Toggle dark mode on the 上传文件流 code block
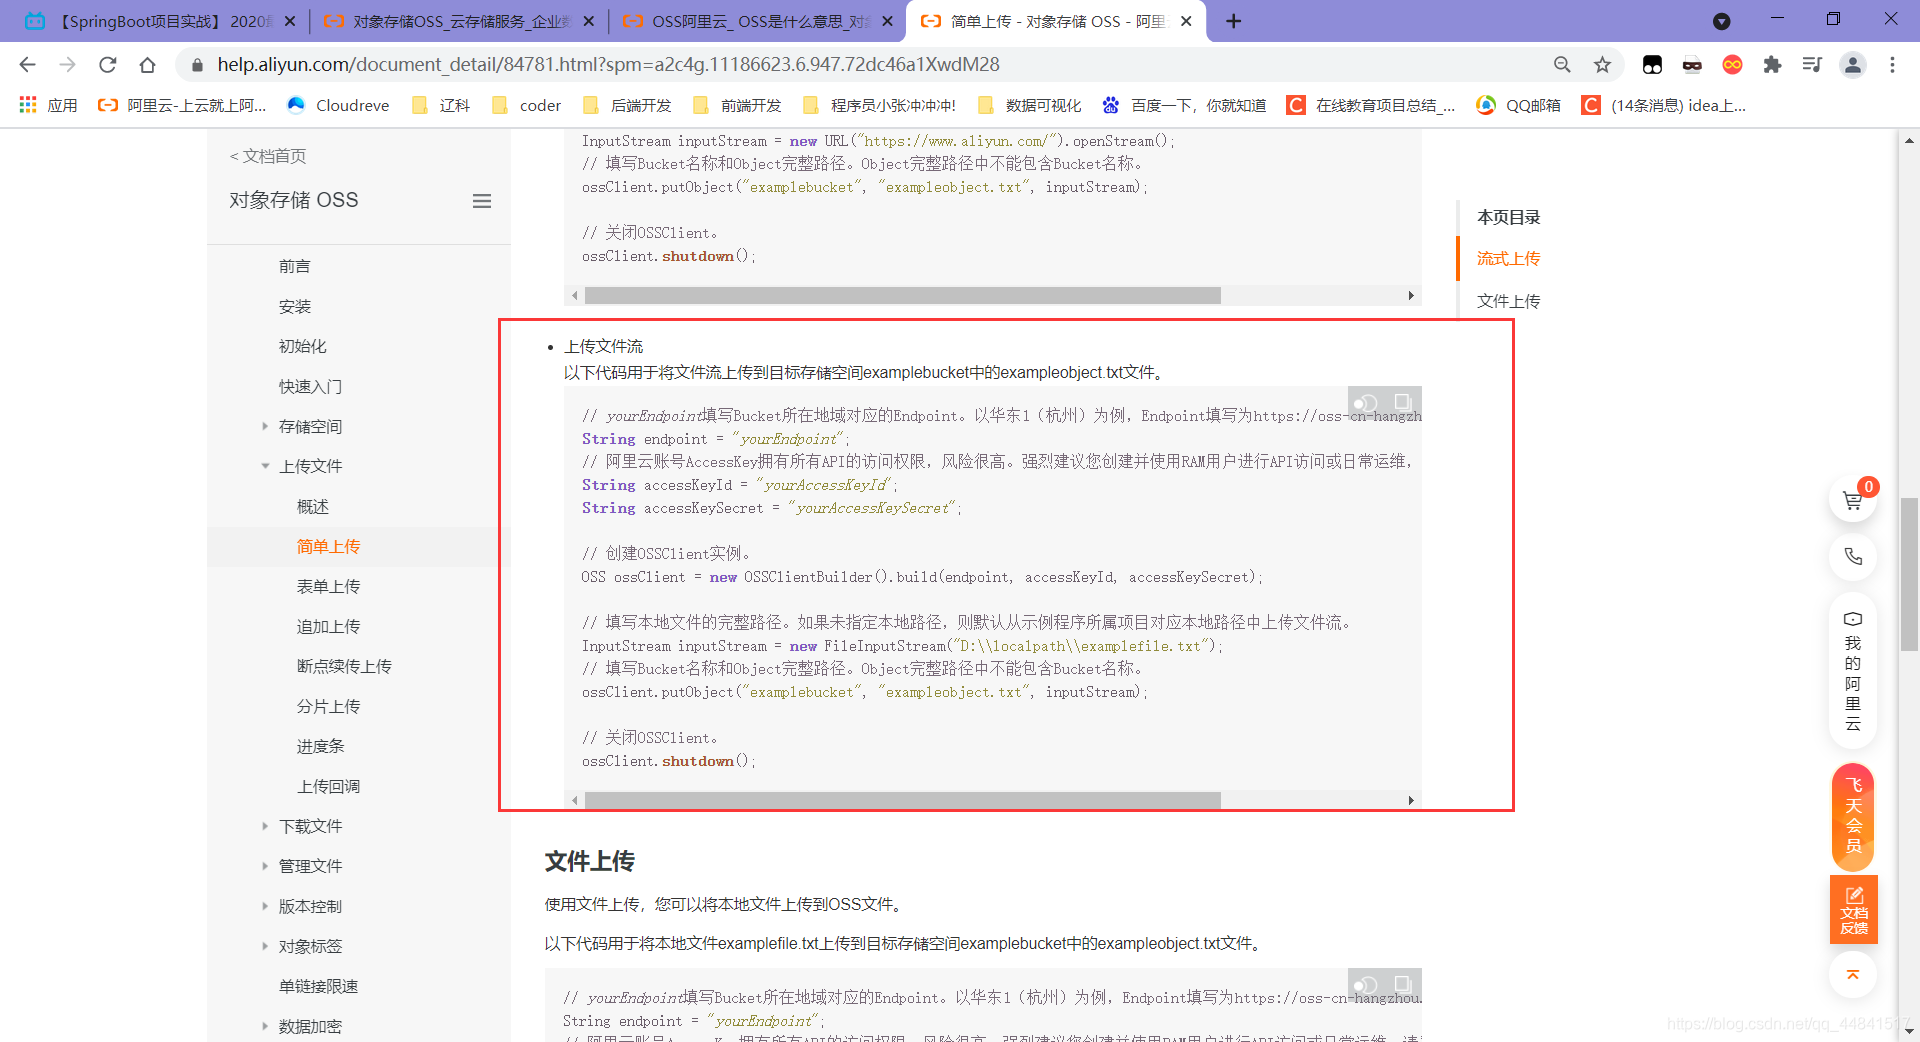This screenshot has height=1042, width=1920. point(1366,402)
